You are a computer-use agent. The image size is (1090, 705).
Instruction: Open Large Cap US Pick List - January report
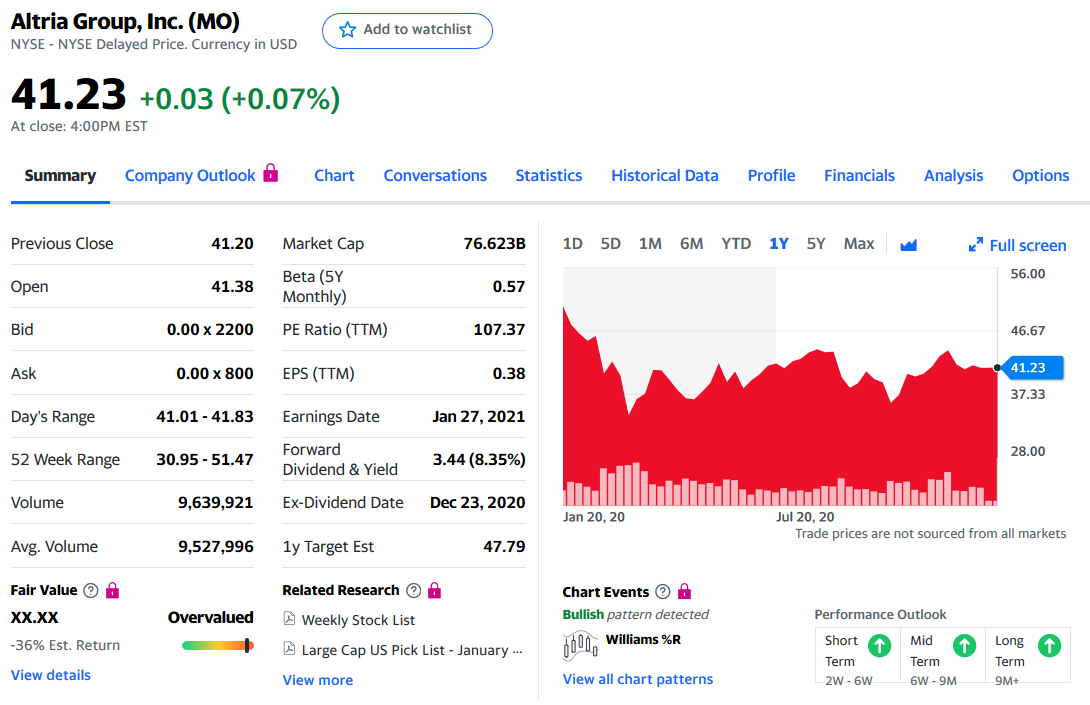point(412,649)
